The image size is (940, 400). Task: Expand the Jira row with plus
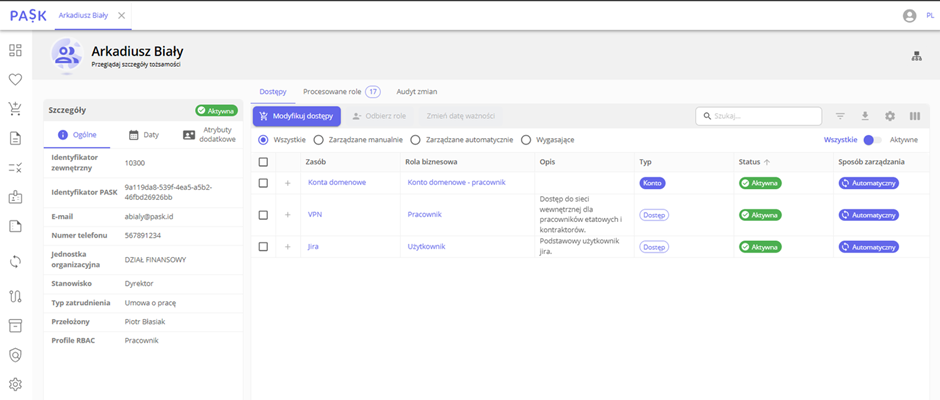point(288,247)
